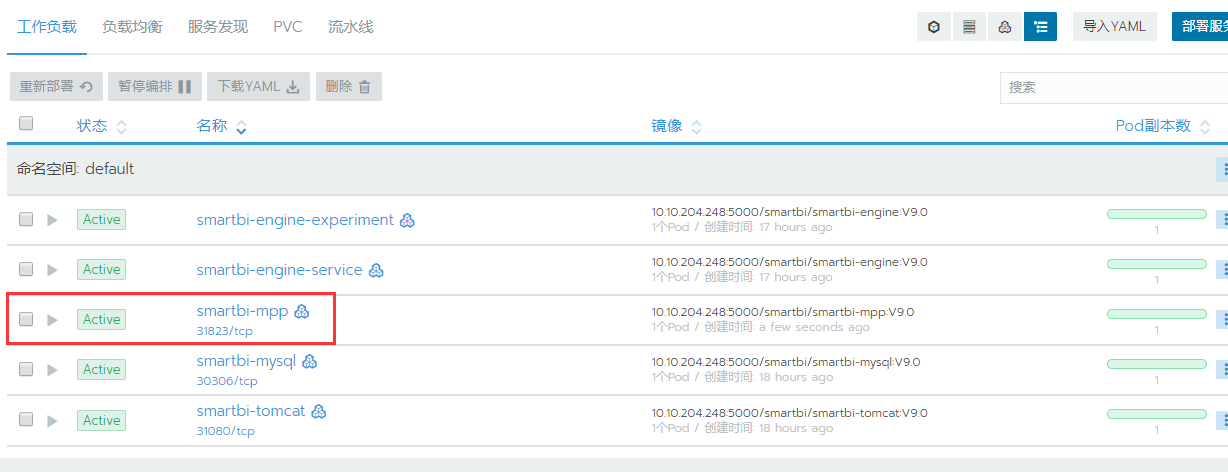The height and width of the screenshot is (472, 1228).
Task: Check the smartbi-engine-service row checkbox
Action: 26,269
